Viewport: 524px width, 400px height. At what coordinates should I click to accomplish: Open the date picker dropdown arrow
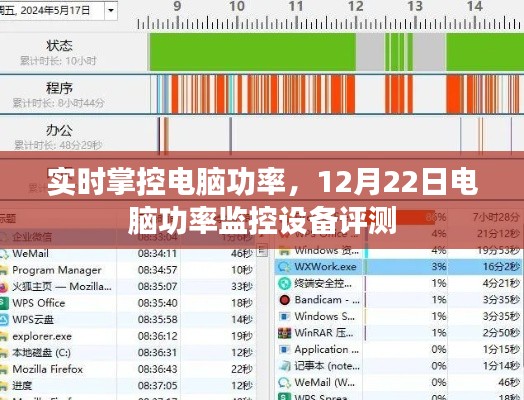point(111,11)
